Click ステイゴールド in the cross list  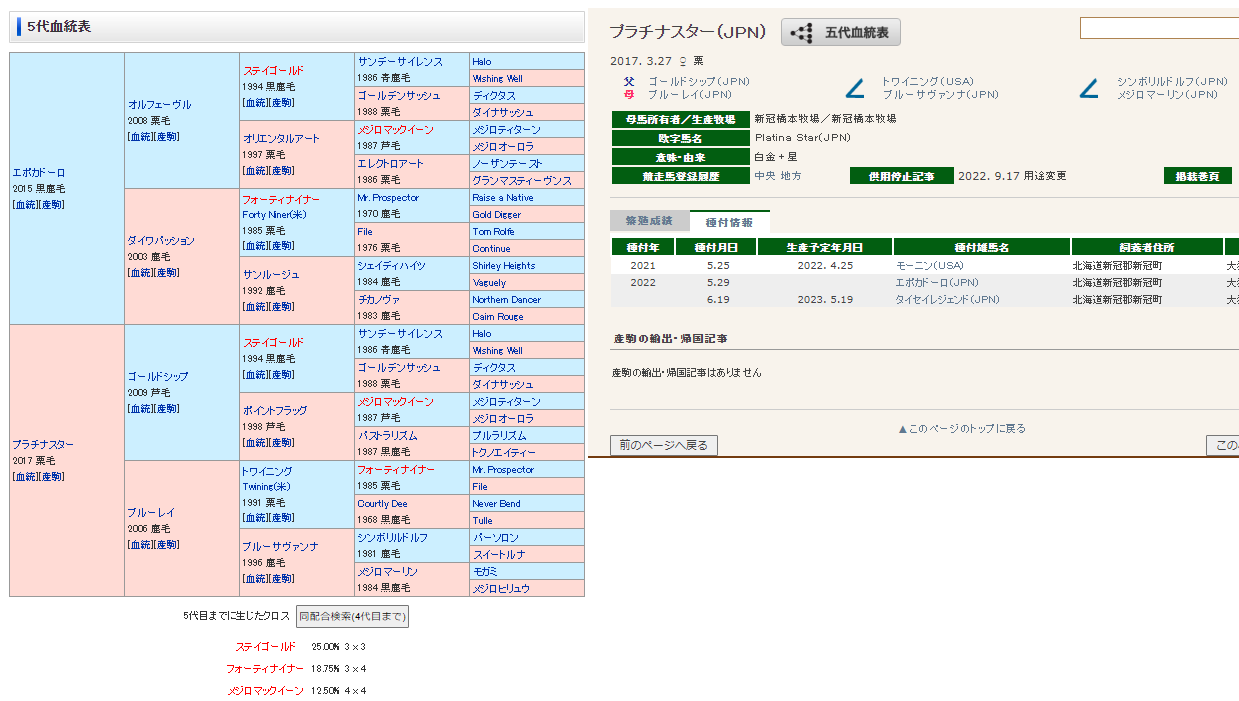click(265, 646)
